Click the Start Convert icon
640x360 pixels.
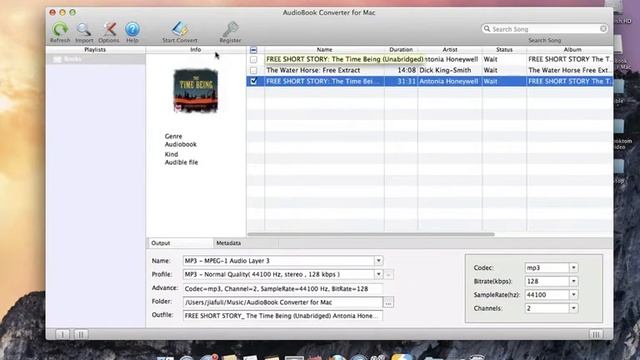click(180, 29)
